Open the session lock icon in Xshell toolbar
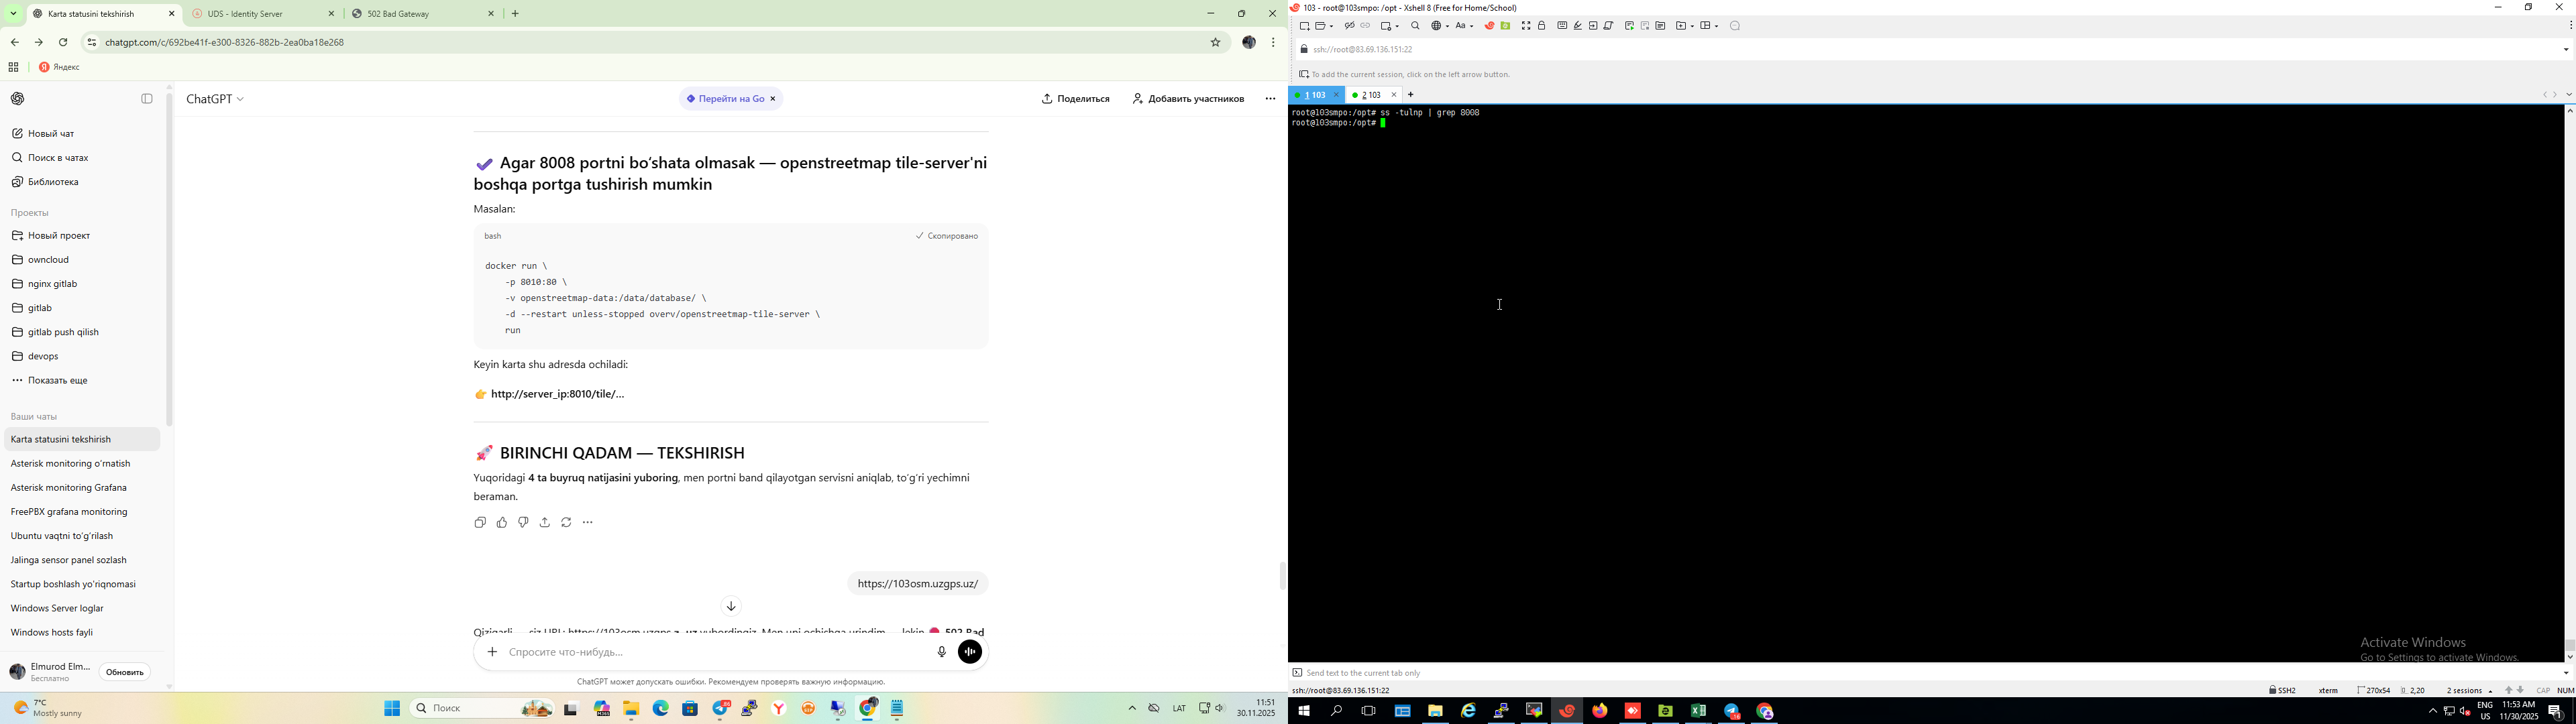The width and height of the screenshot is (2576, 724). coord(1542,26)
